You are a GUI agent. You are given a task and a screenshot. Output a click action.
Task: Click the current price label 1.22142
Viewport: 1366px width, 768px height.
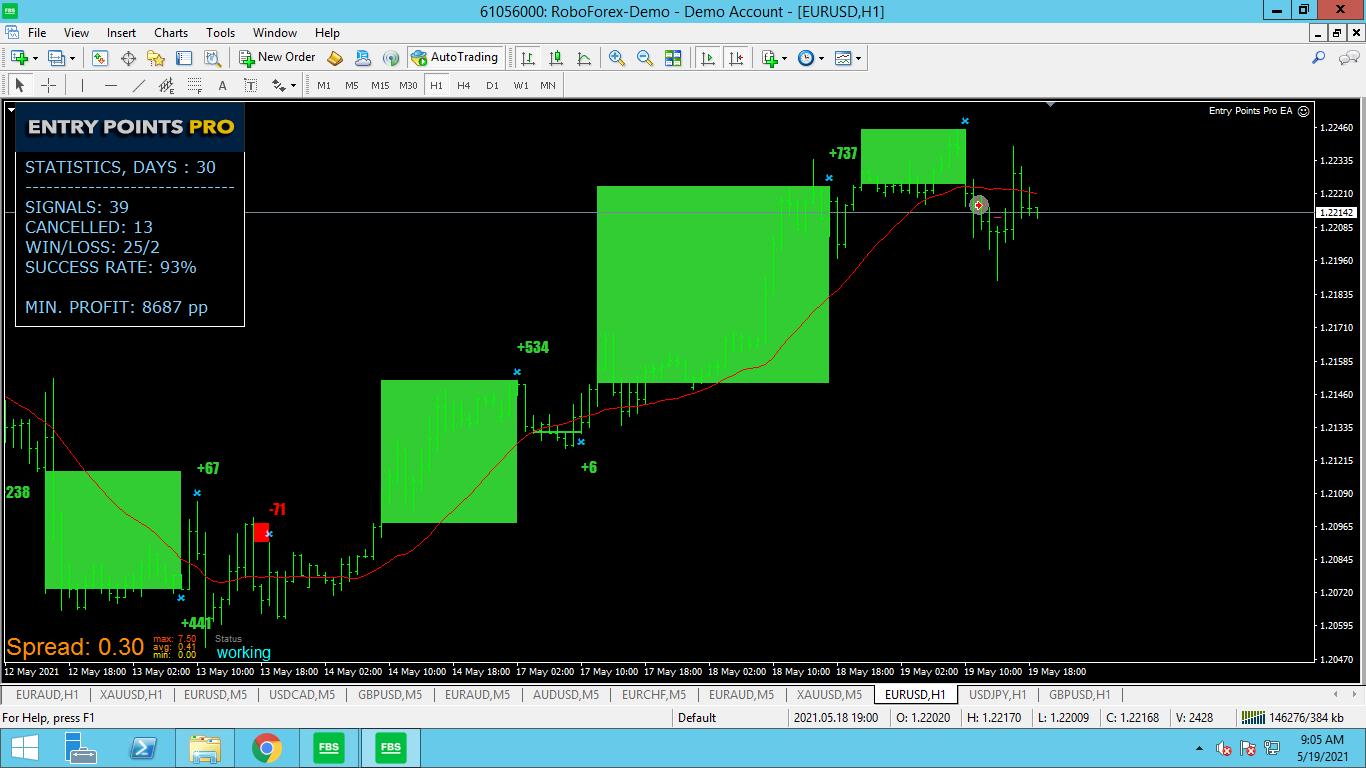[1337, 212]
